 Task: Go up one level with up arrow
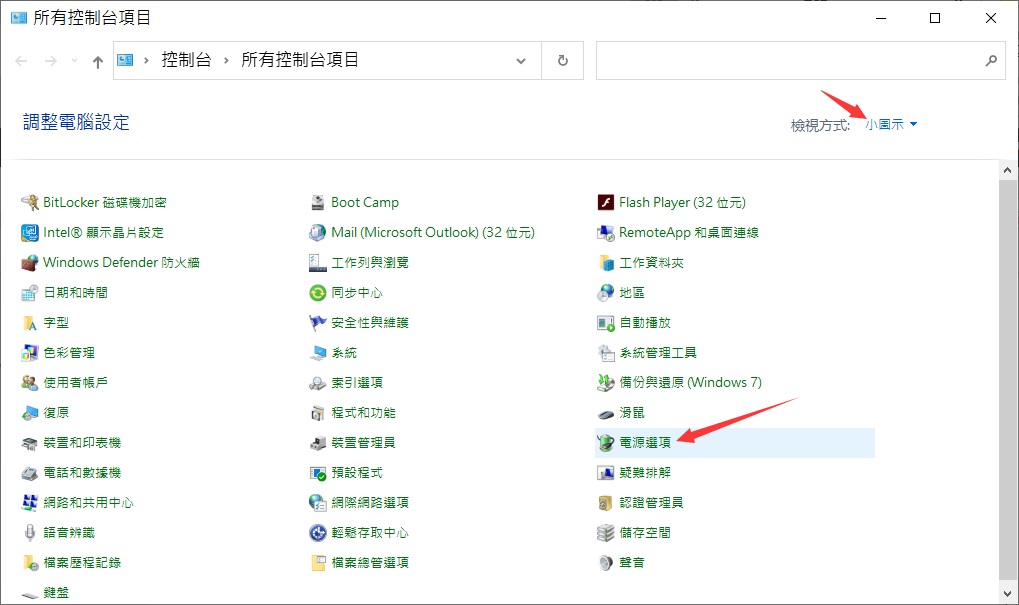click(97, 62)
